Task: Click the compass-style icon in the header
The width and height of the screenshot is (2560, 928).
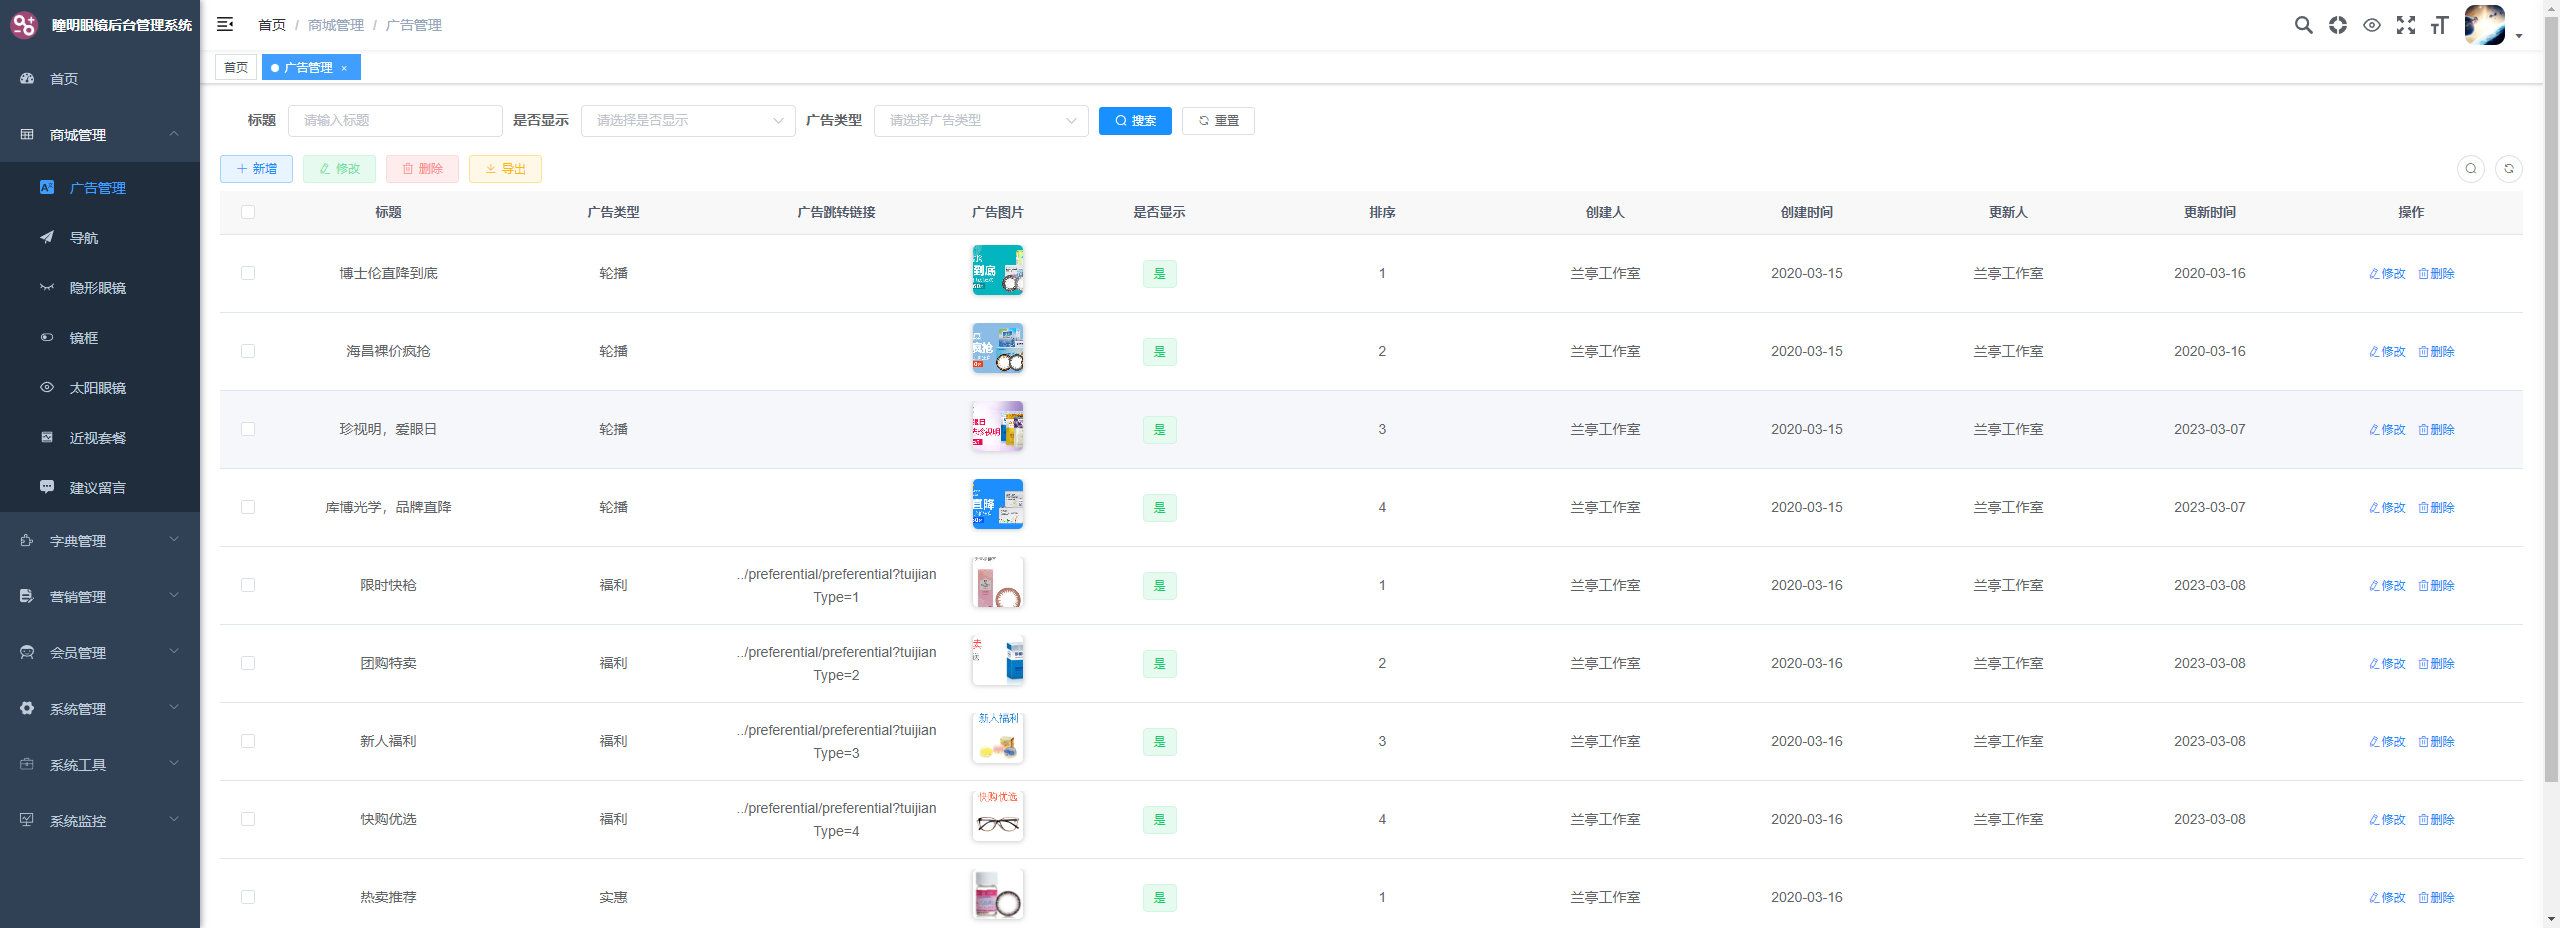Action: click(2337, 25)
